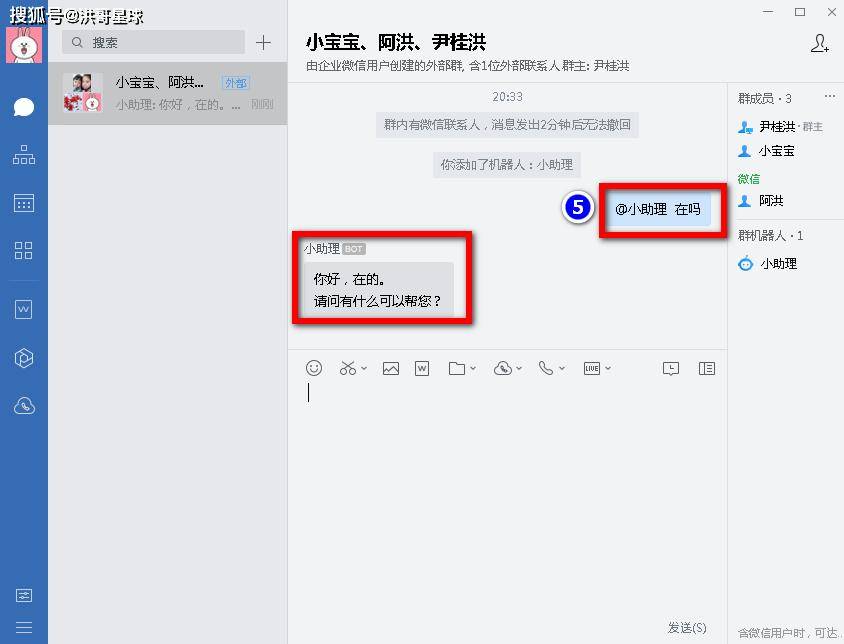Toggle the group side panel icon
844x644 pixels.
tap(707, 368)
